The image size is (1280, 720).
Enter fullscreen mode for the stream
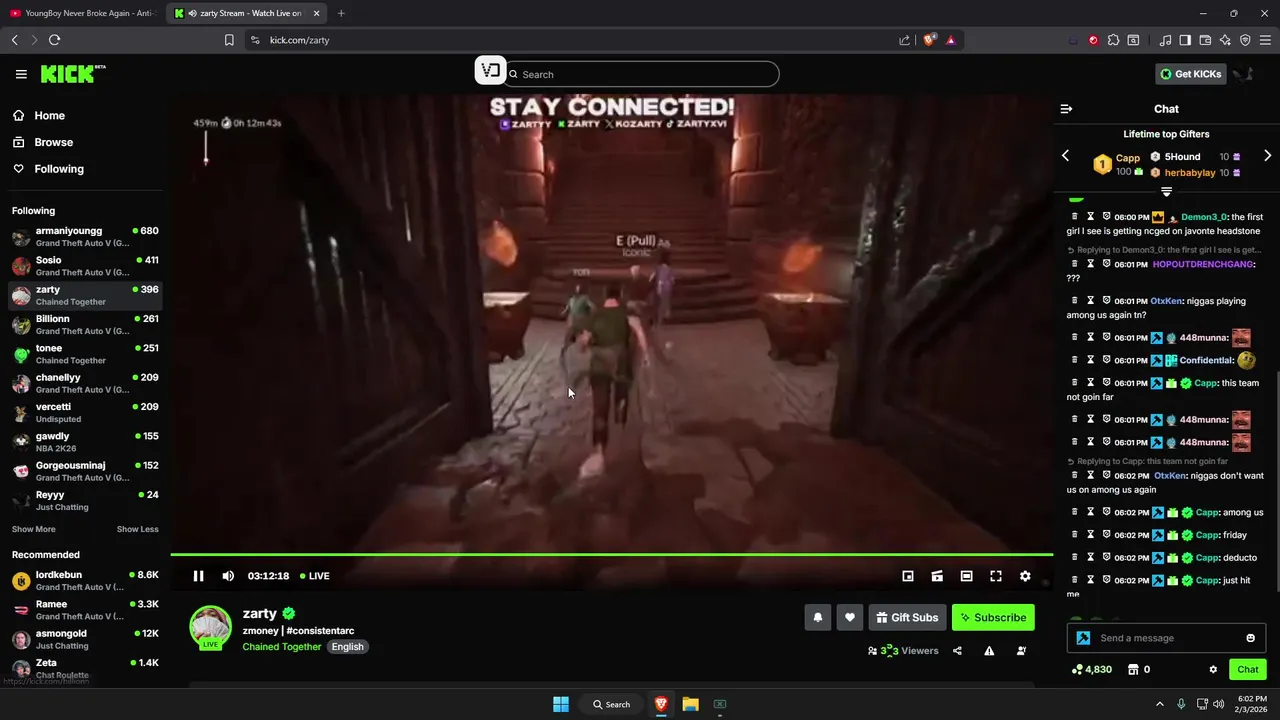(x=996, y=576)
